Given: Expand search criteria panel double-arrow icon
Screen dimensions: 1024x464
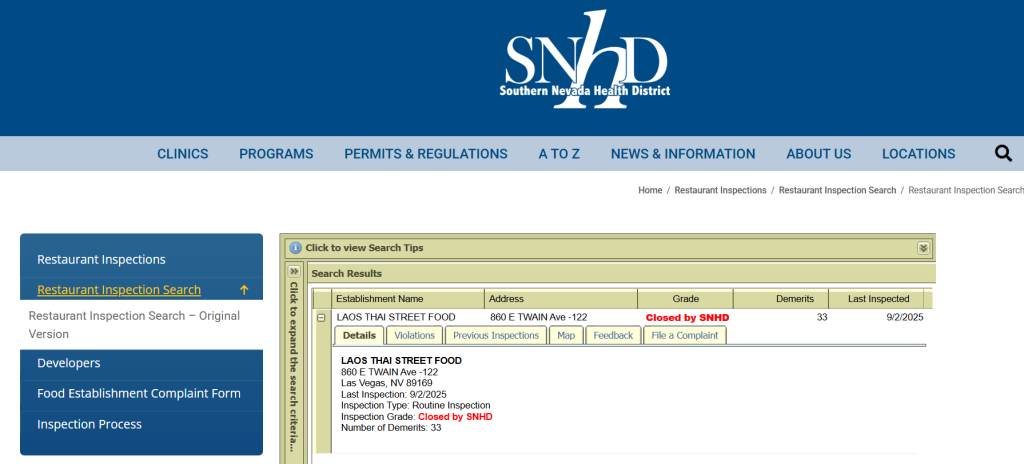Looking at the screenshot, I should point(295,271).
